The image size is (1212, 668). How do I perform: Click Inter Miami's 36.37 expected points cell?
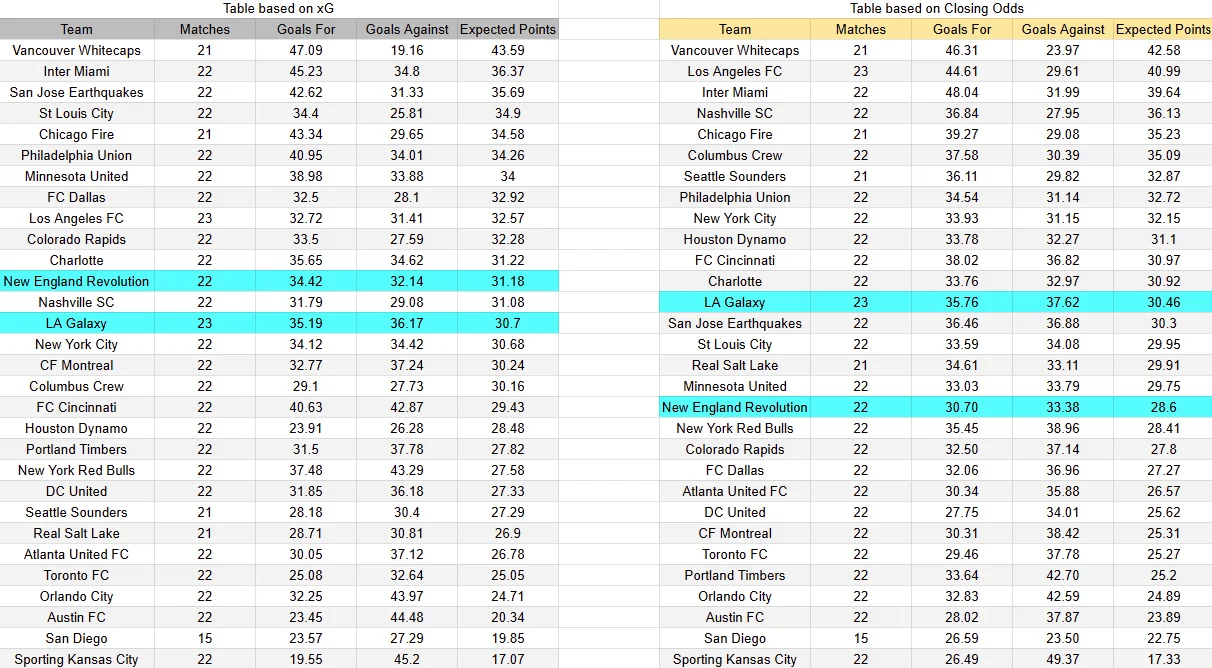(508, 71)
